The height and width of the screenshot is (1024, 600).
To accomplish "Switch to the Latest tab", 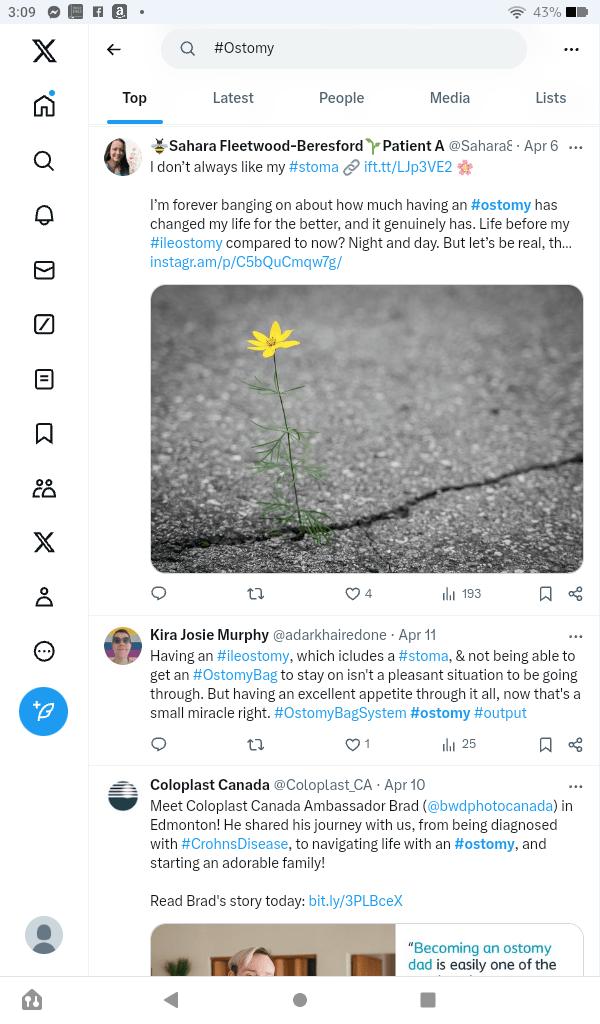I will pos(233,98).
